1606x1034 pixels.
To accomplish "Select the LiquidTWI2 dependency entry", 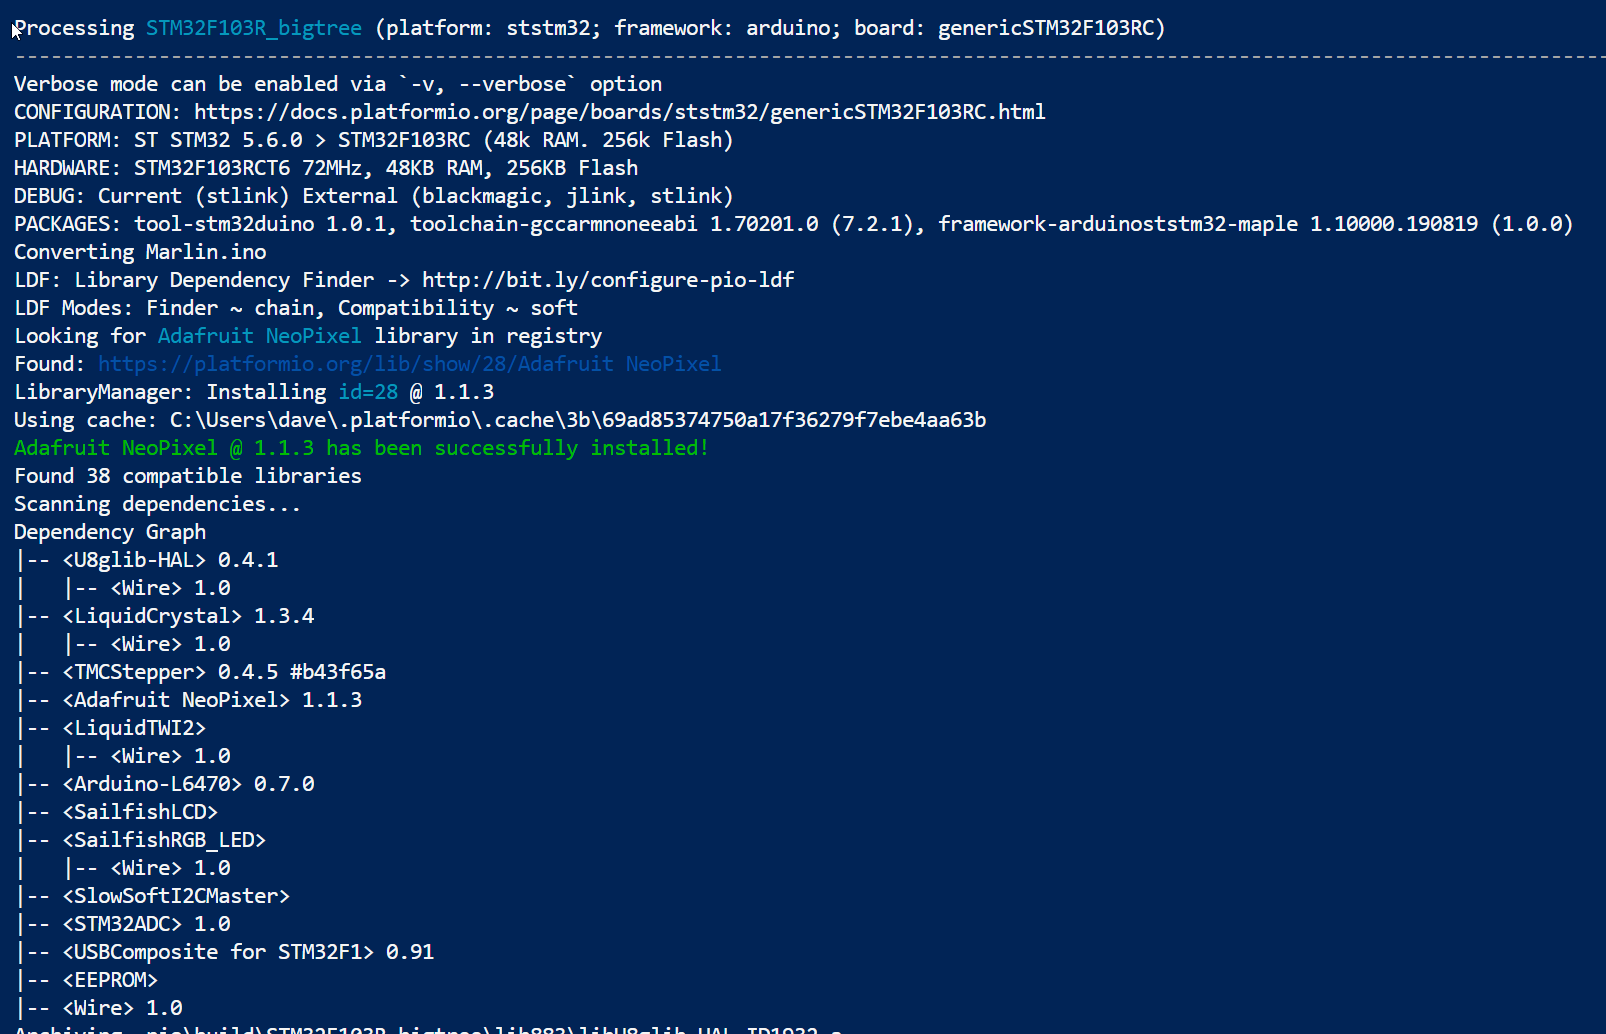I will pyautogui.click(x=134, y=728).
